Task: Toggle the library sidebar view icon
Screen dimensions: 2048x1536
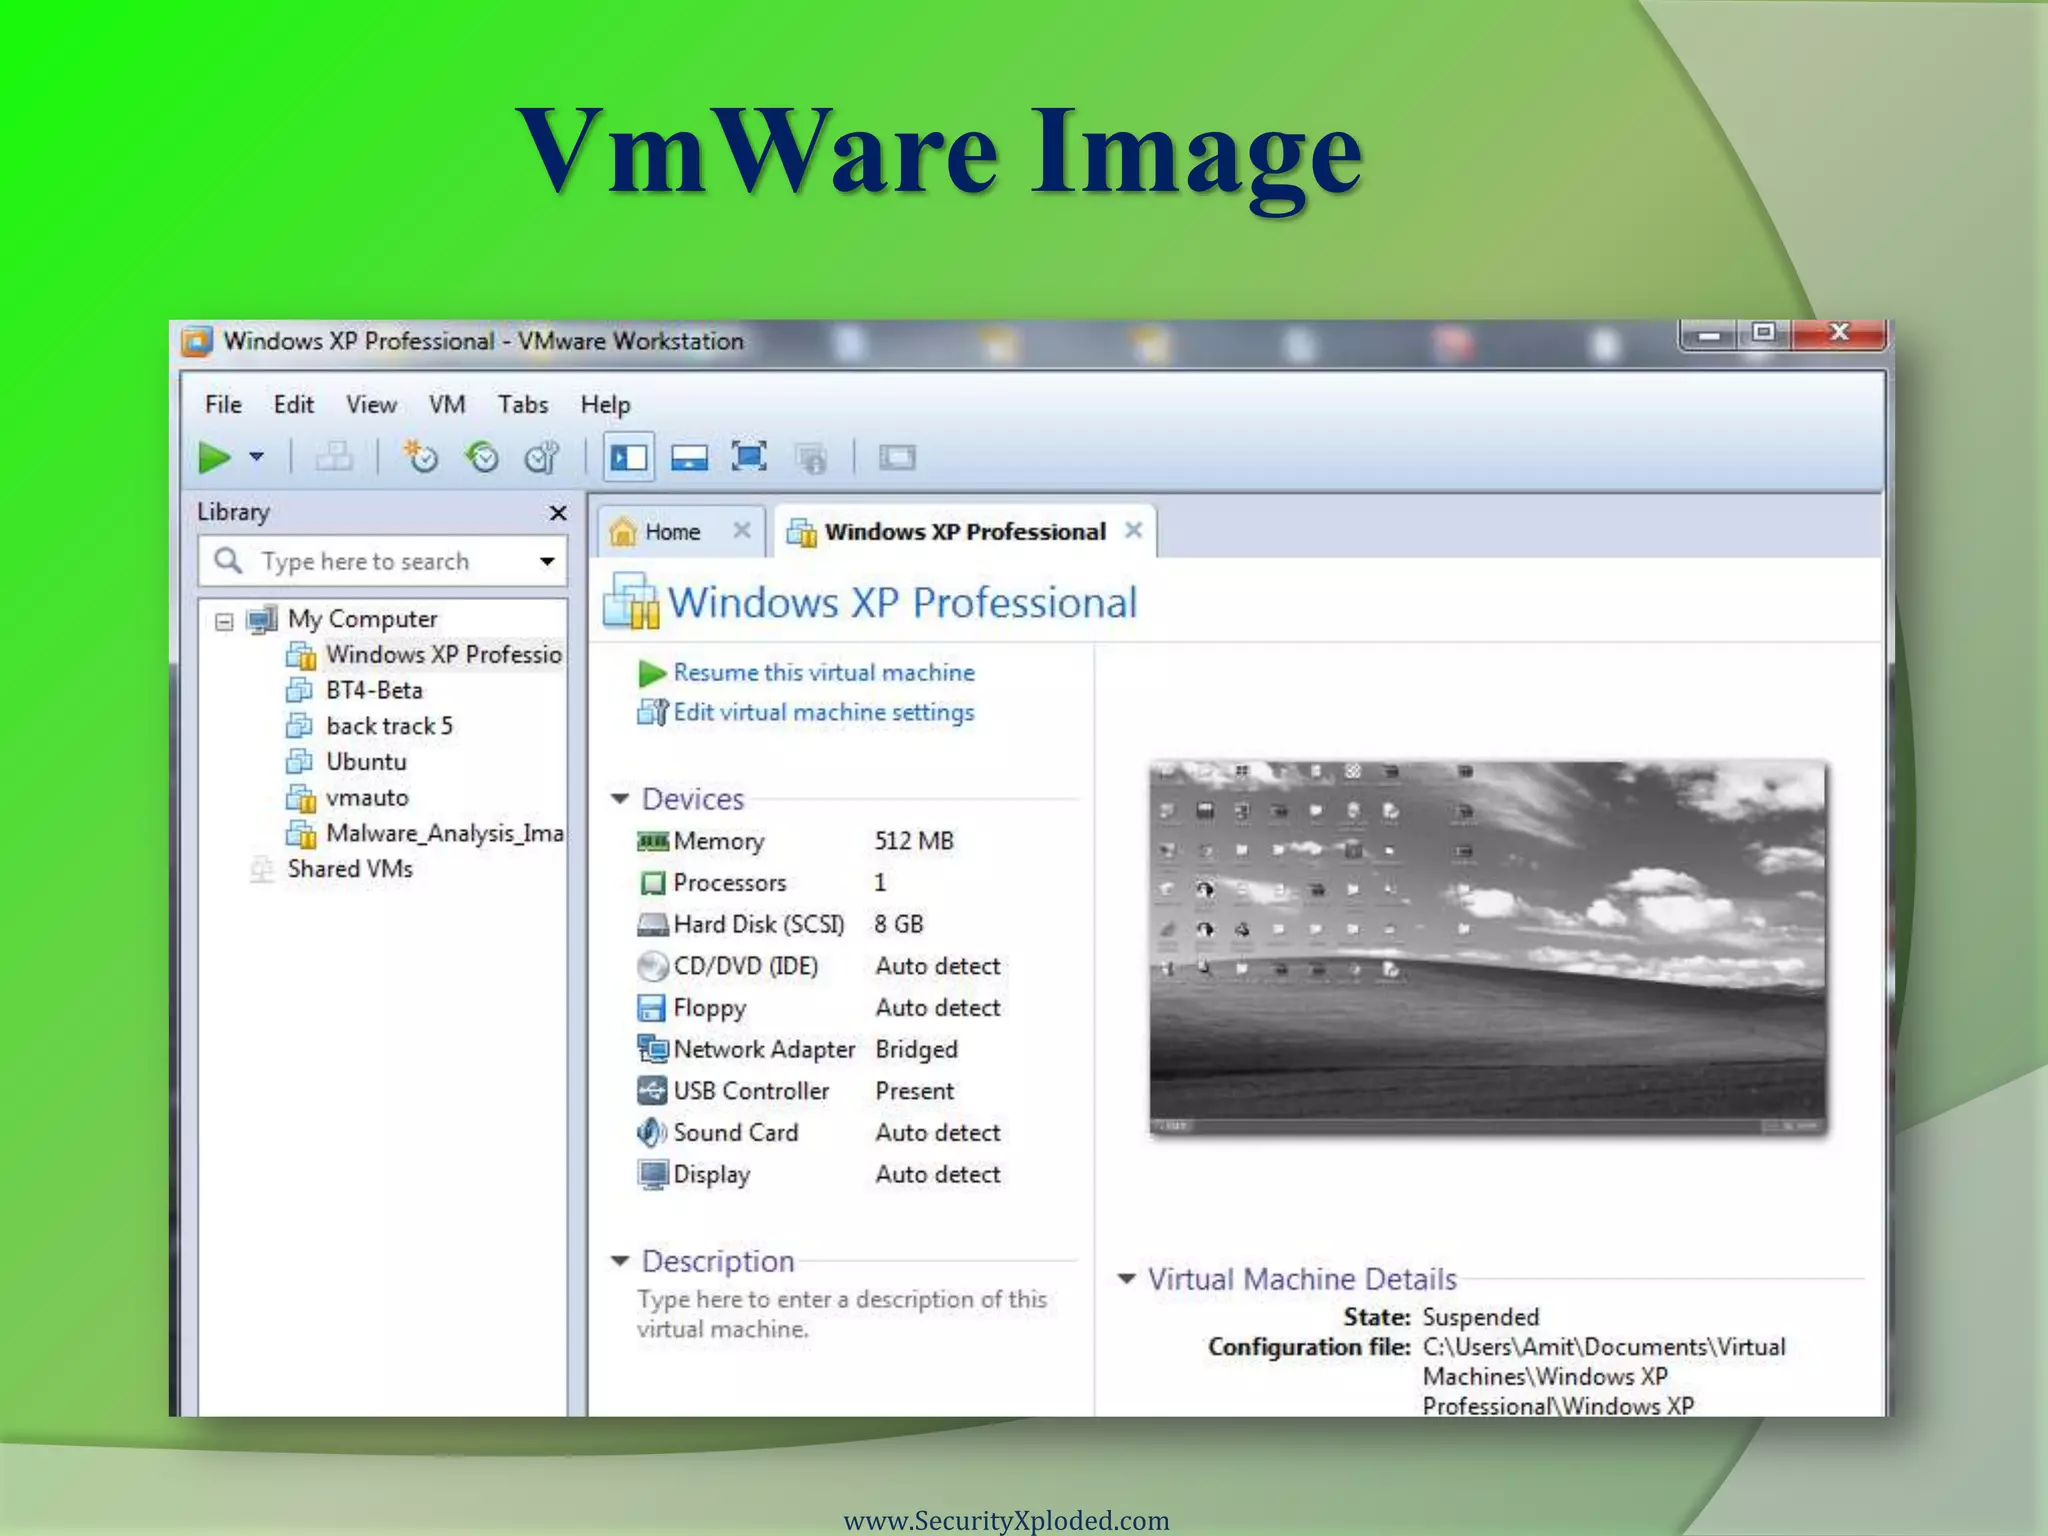Action: coord(629,458)
